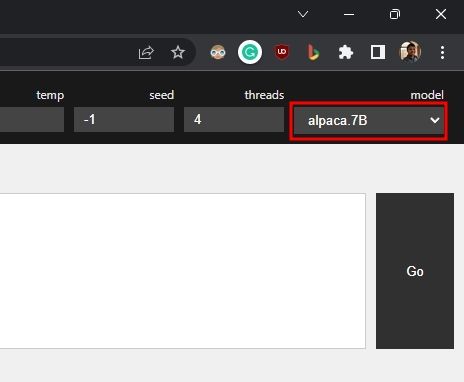Image resolution: width=464 pixels, height=382 pixels.
Task: Click the Go button
Action: point(415,271)
